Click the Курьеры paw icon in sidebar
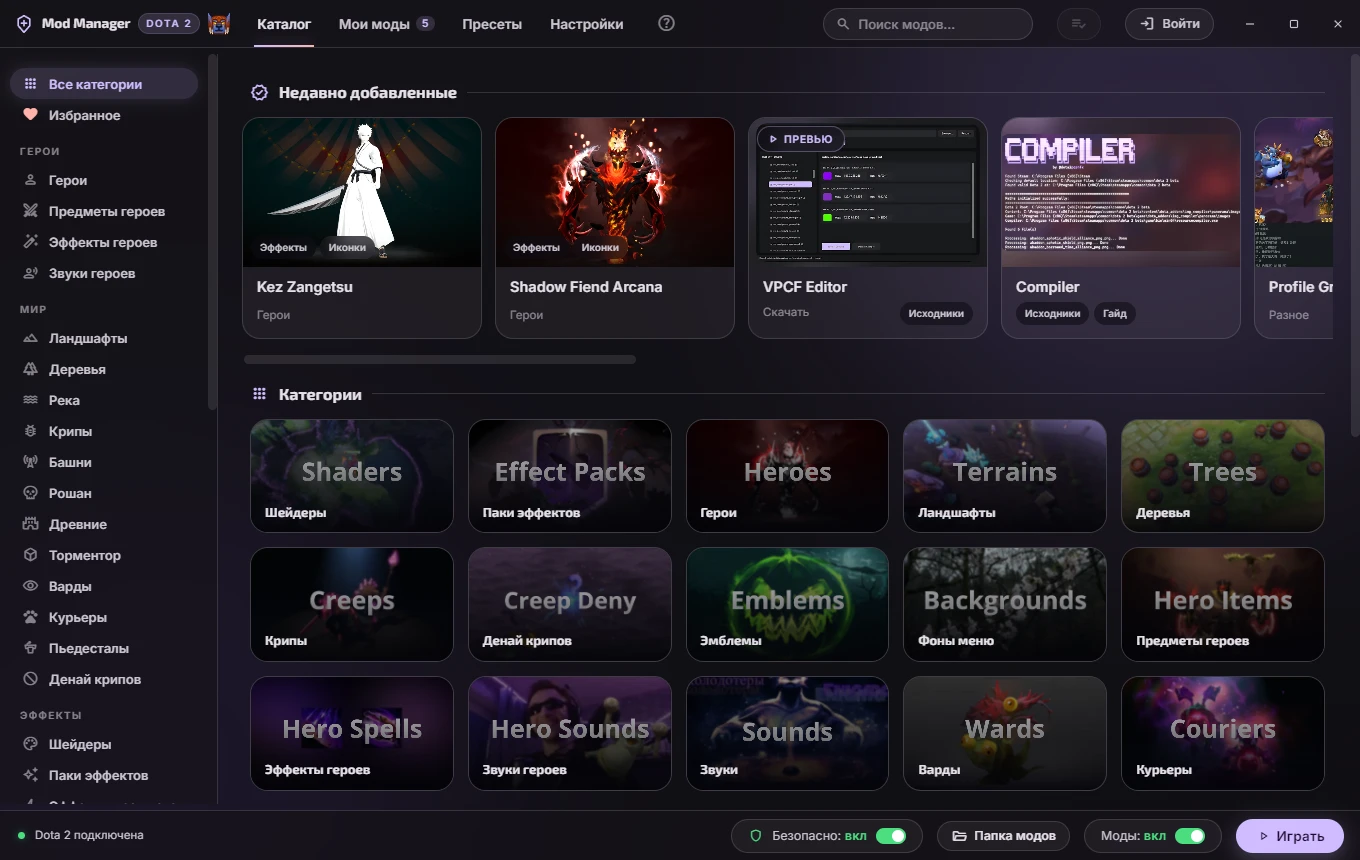 pos(30,617)
